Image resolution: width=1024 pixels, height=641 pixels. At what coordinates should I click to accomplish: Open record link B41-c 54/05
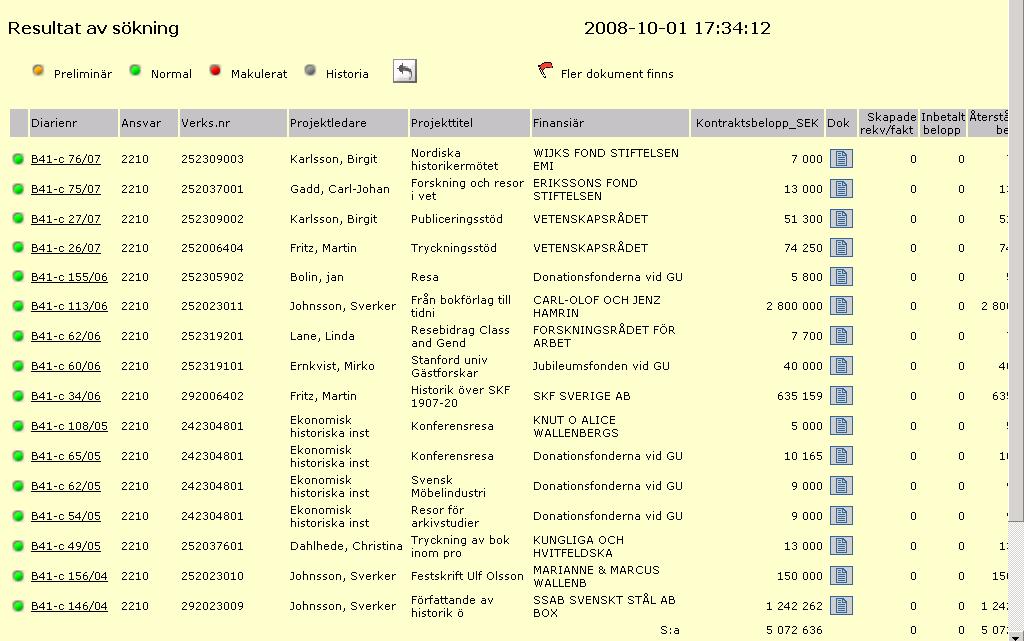(x=66, y=516)
